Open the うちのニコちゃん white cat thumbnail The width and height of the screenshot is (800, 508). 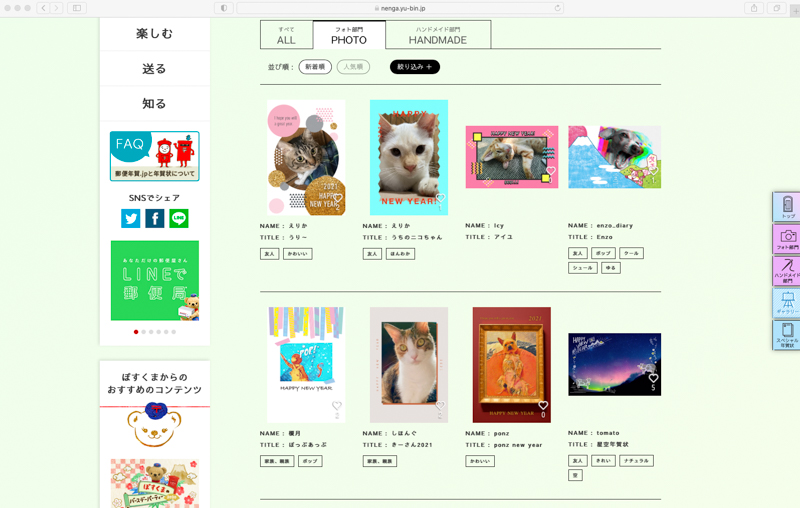click(x=409, y=158)
